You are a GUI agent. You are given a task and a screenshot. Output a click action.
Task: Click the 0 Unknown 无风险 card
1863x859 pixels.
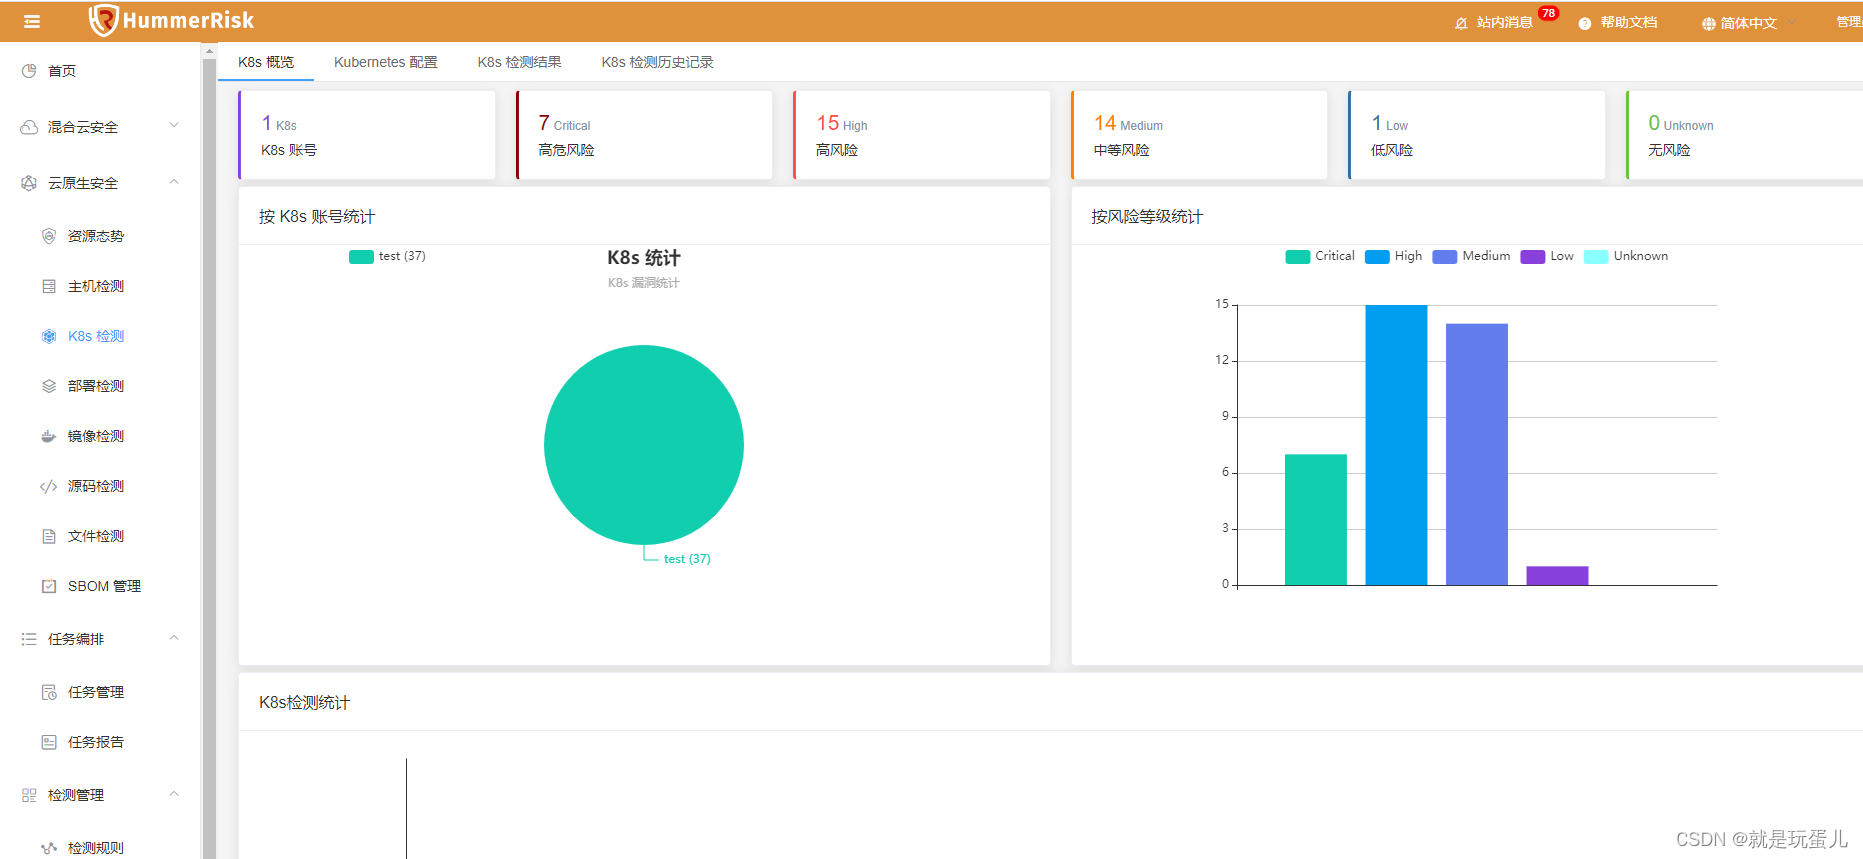point(1745,135)
